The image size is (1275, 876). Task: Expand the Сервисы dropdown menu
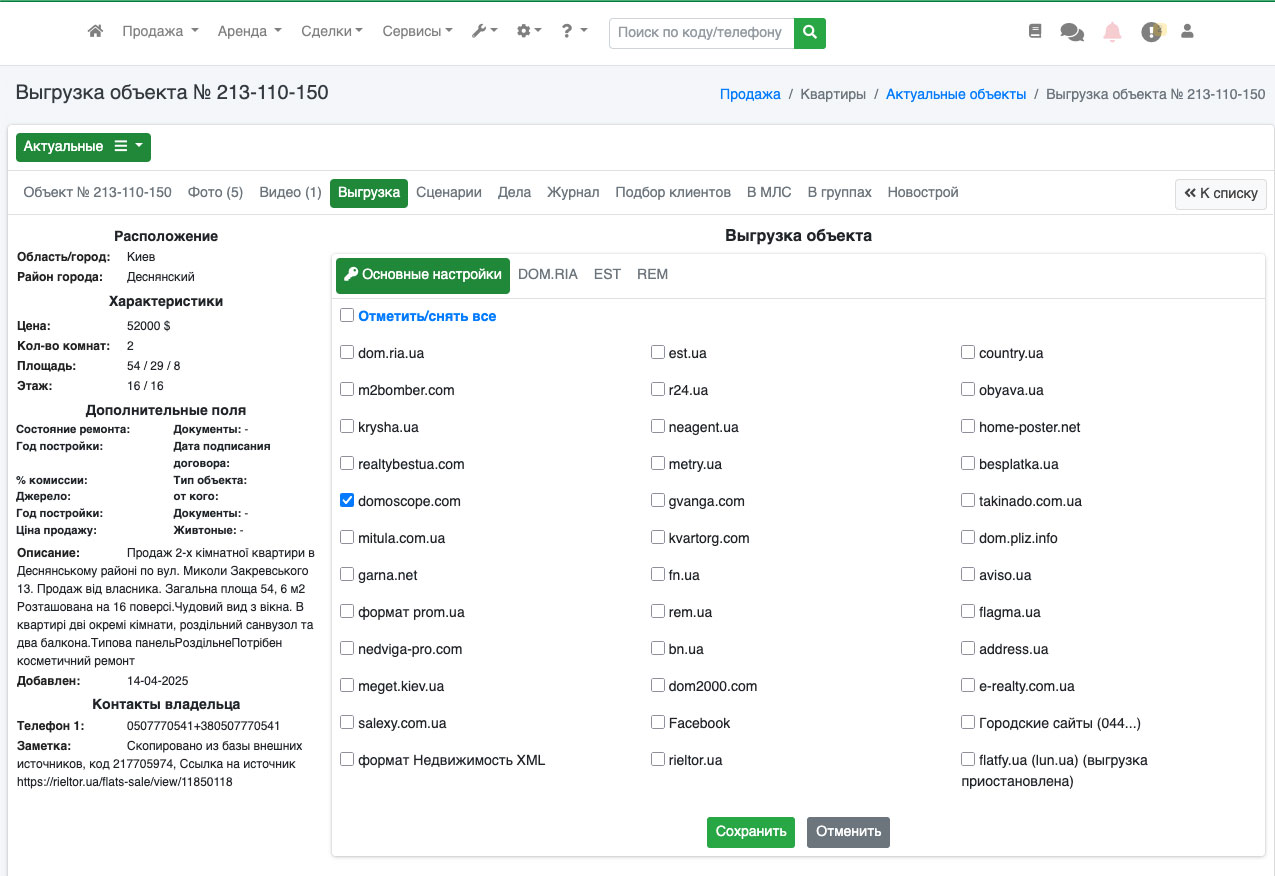coord(417,32)
